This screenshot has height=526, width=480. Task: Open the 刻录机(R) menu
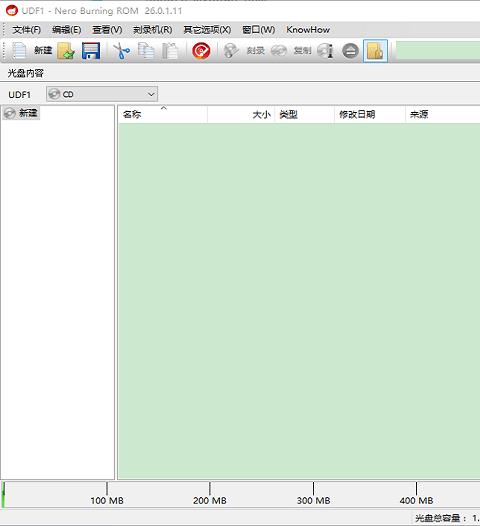153,30
